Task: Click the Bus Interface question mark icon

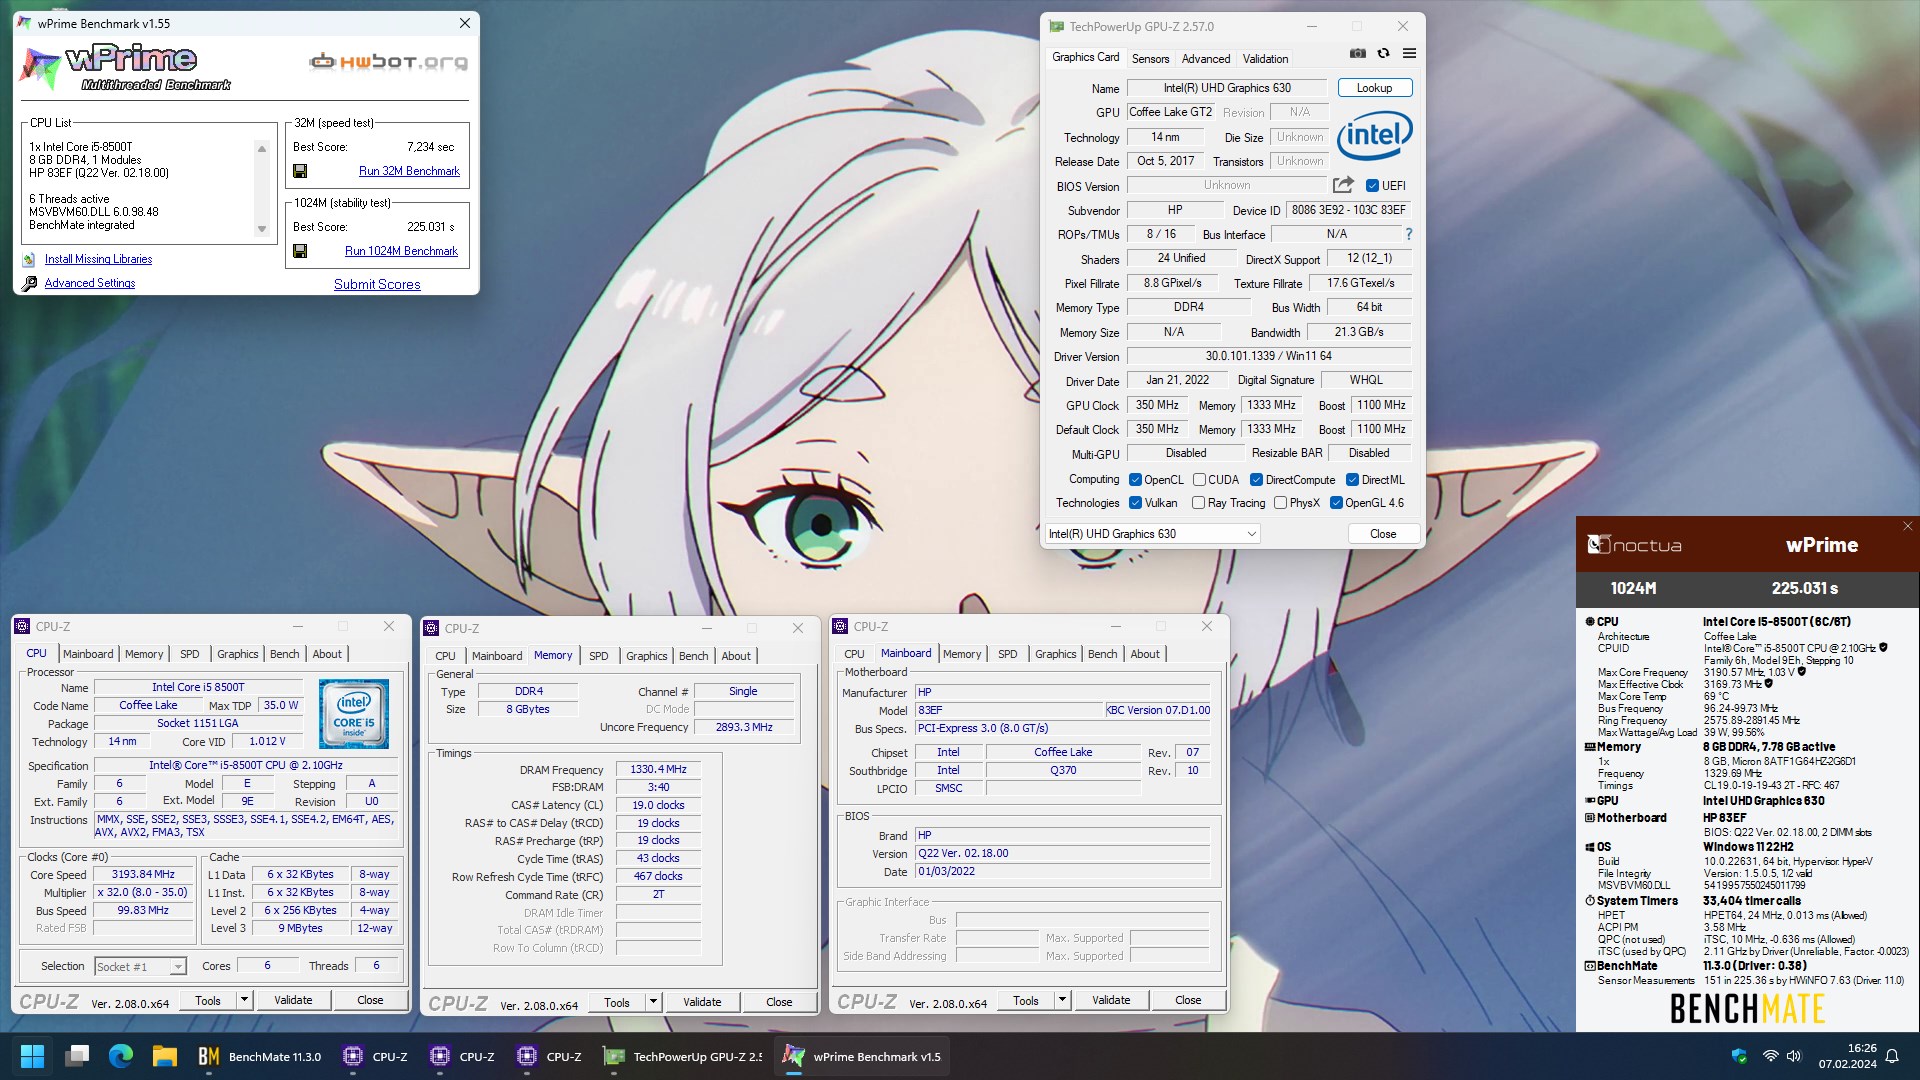Action: (1409, 234)
